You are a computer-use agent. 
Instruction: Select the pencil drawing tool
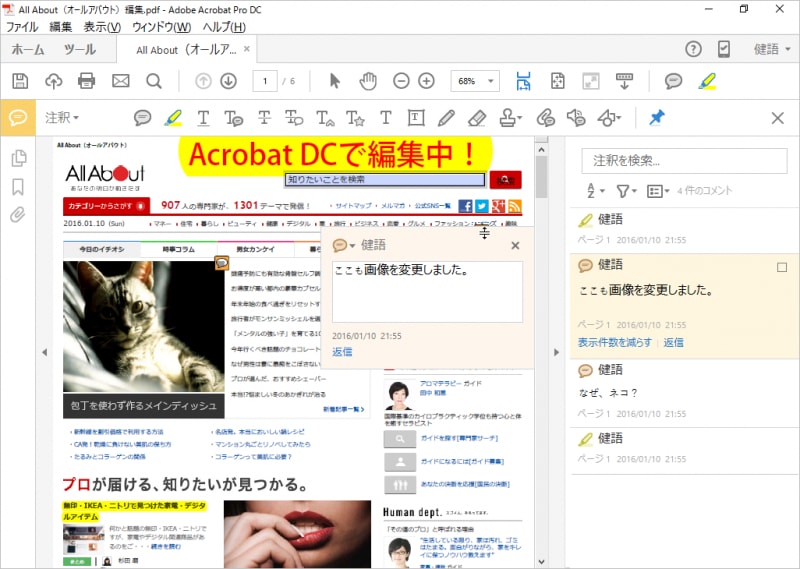446,118
